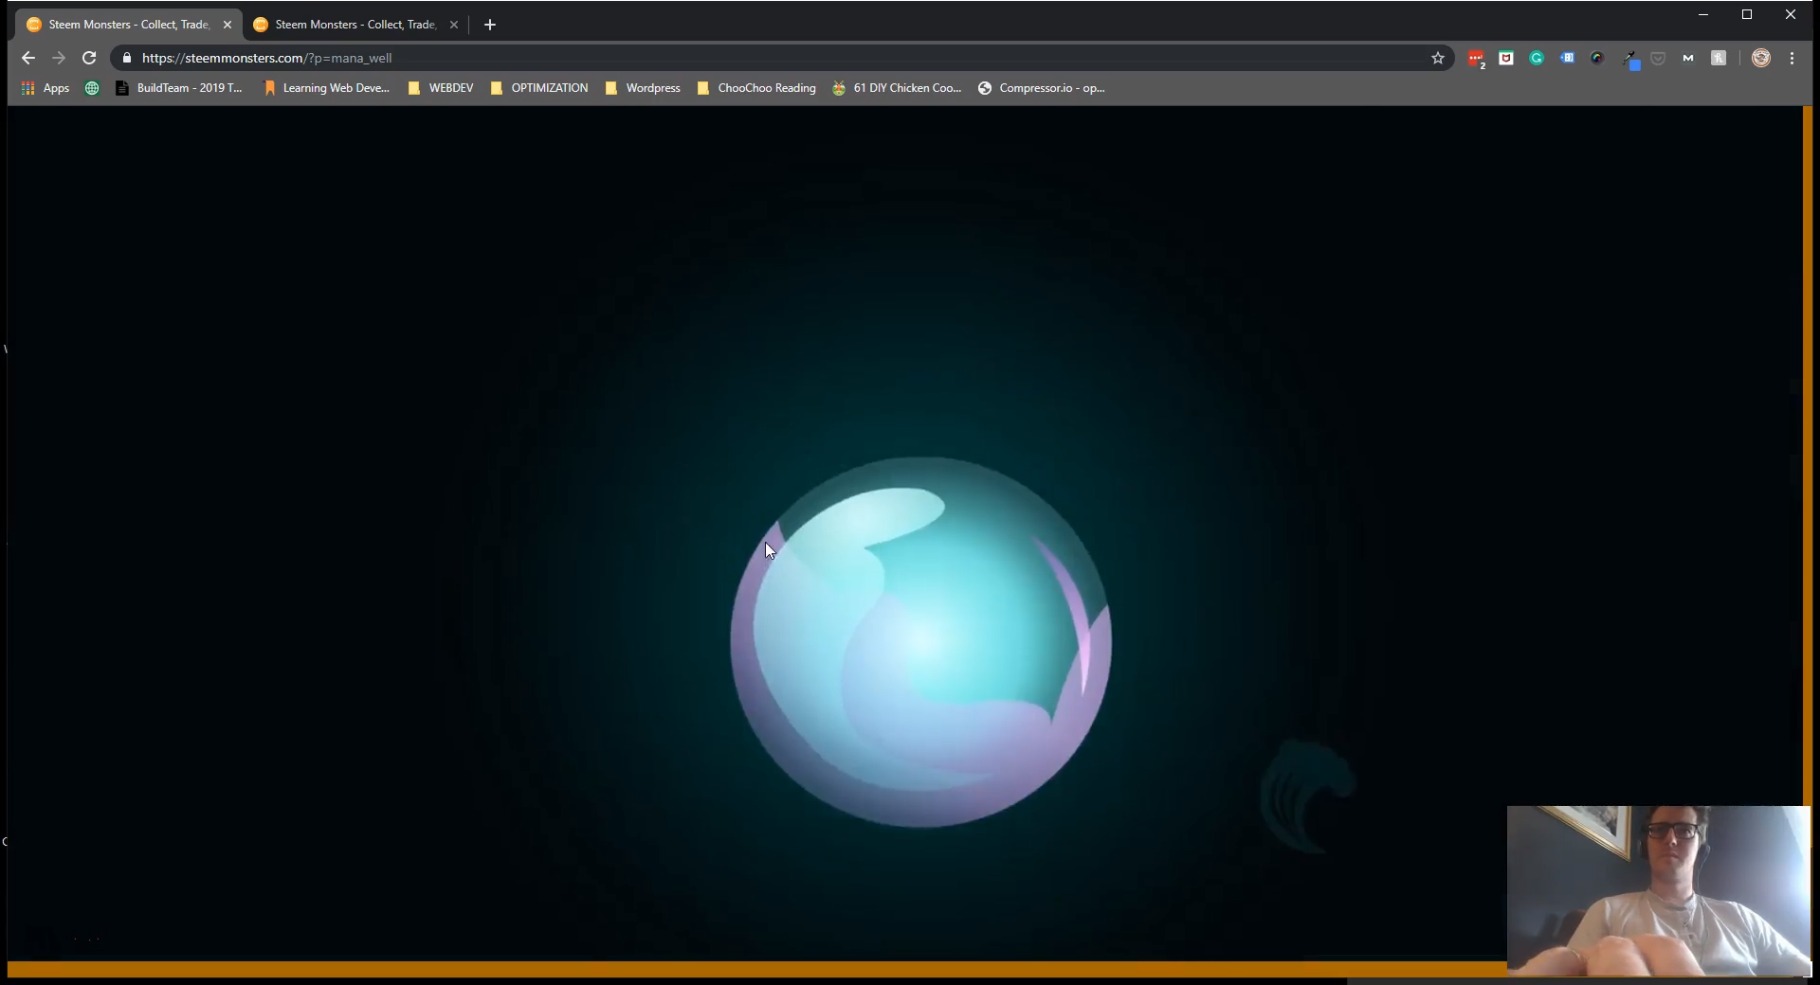This screenshot has height=985, width=1820.
Task: Minimize the Chrome window
Action: 1703,14
